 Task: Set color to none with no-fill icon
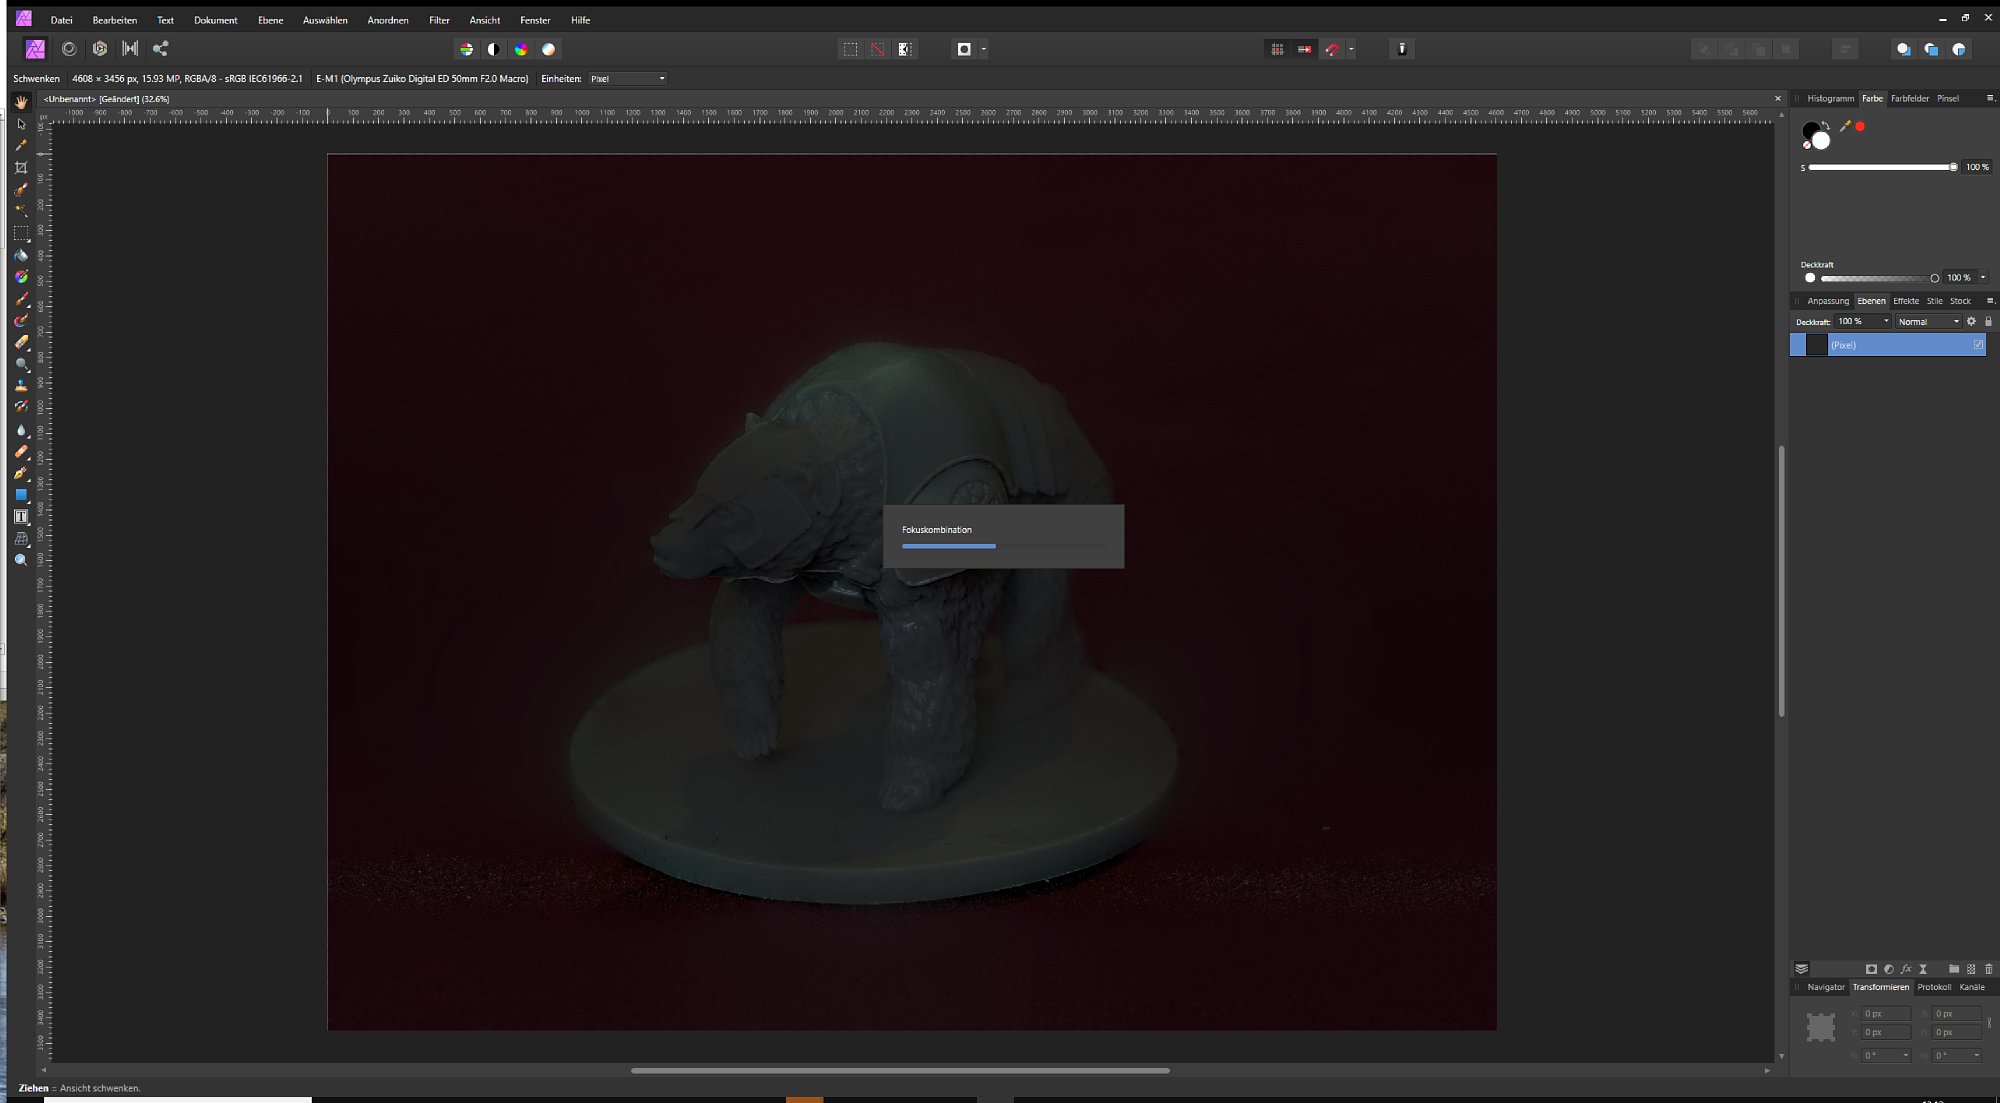(1807, 145)
